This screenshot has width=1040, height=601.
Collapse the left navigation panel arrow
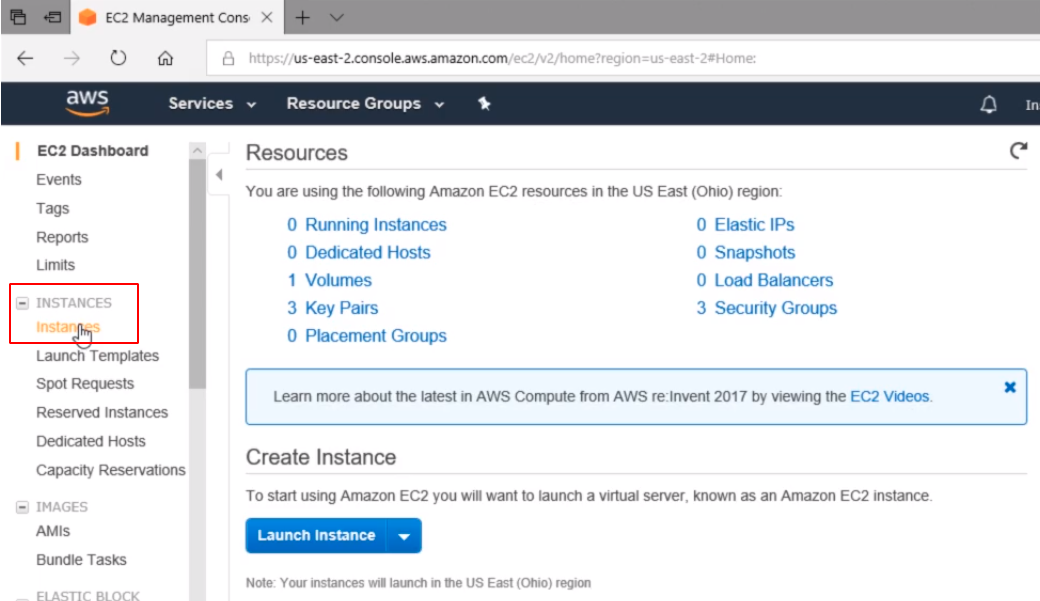[219, 176]
